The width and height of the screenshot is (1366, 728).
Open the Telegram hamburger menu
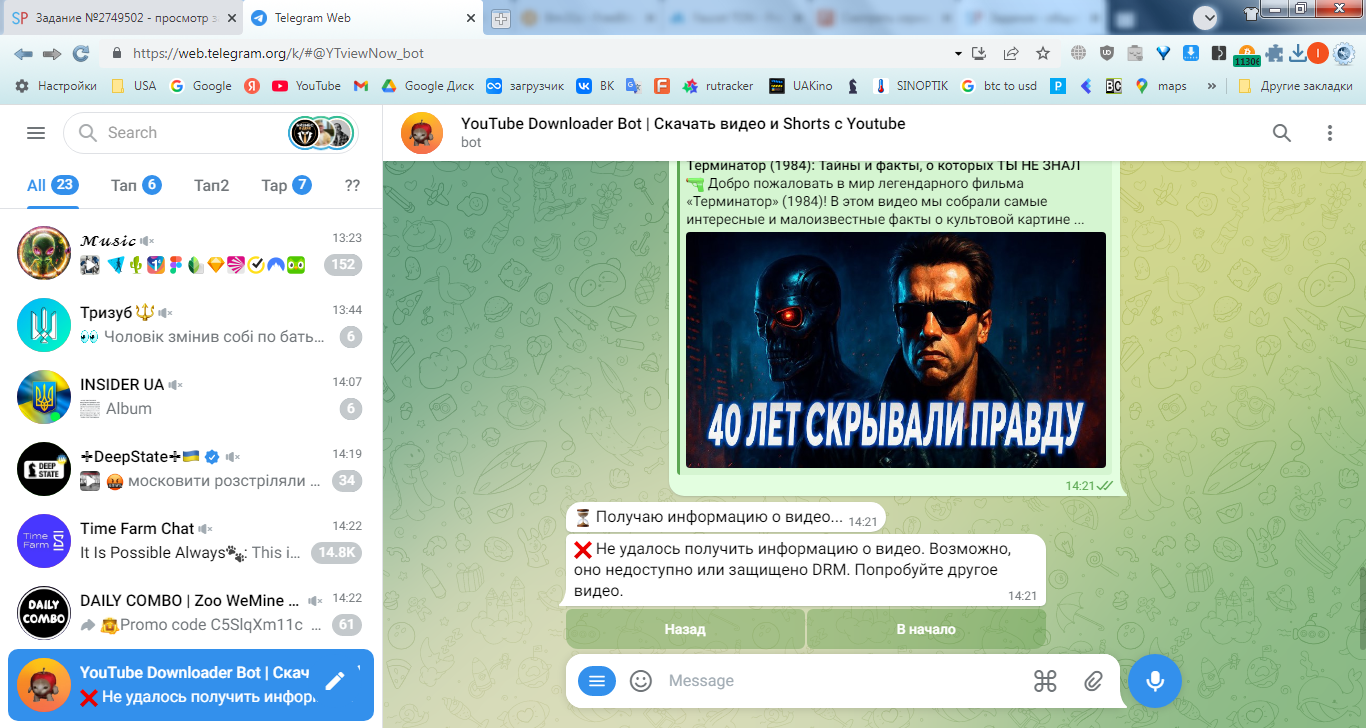click(x=36, y=133)
